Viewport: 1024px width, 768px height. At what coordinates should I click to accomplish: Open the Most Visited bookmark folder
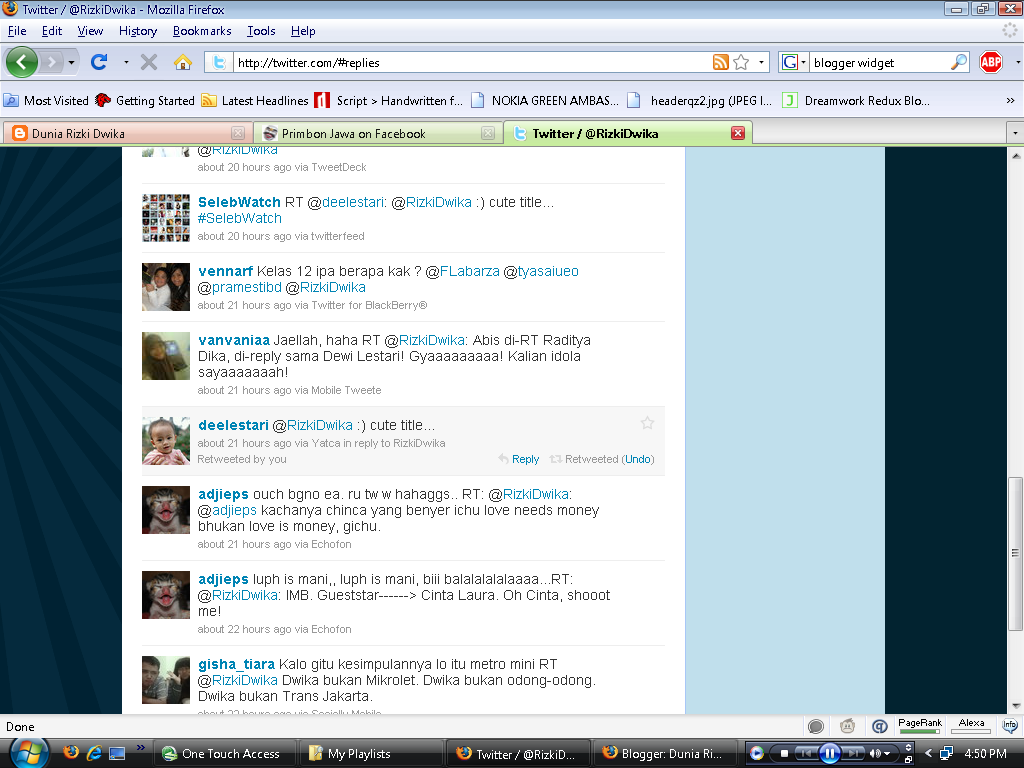46,101
